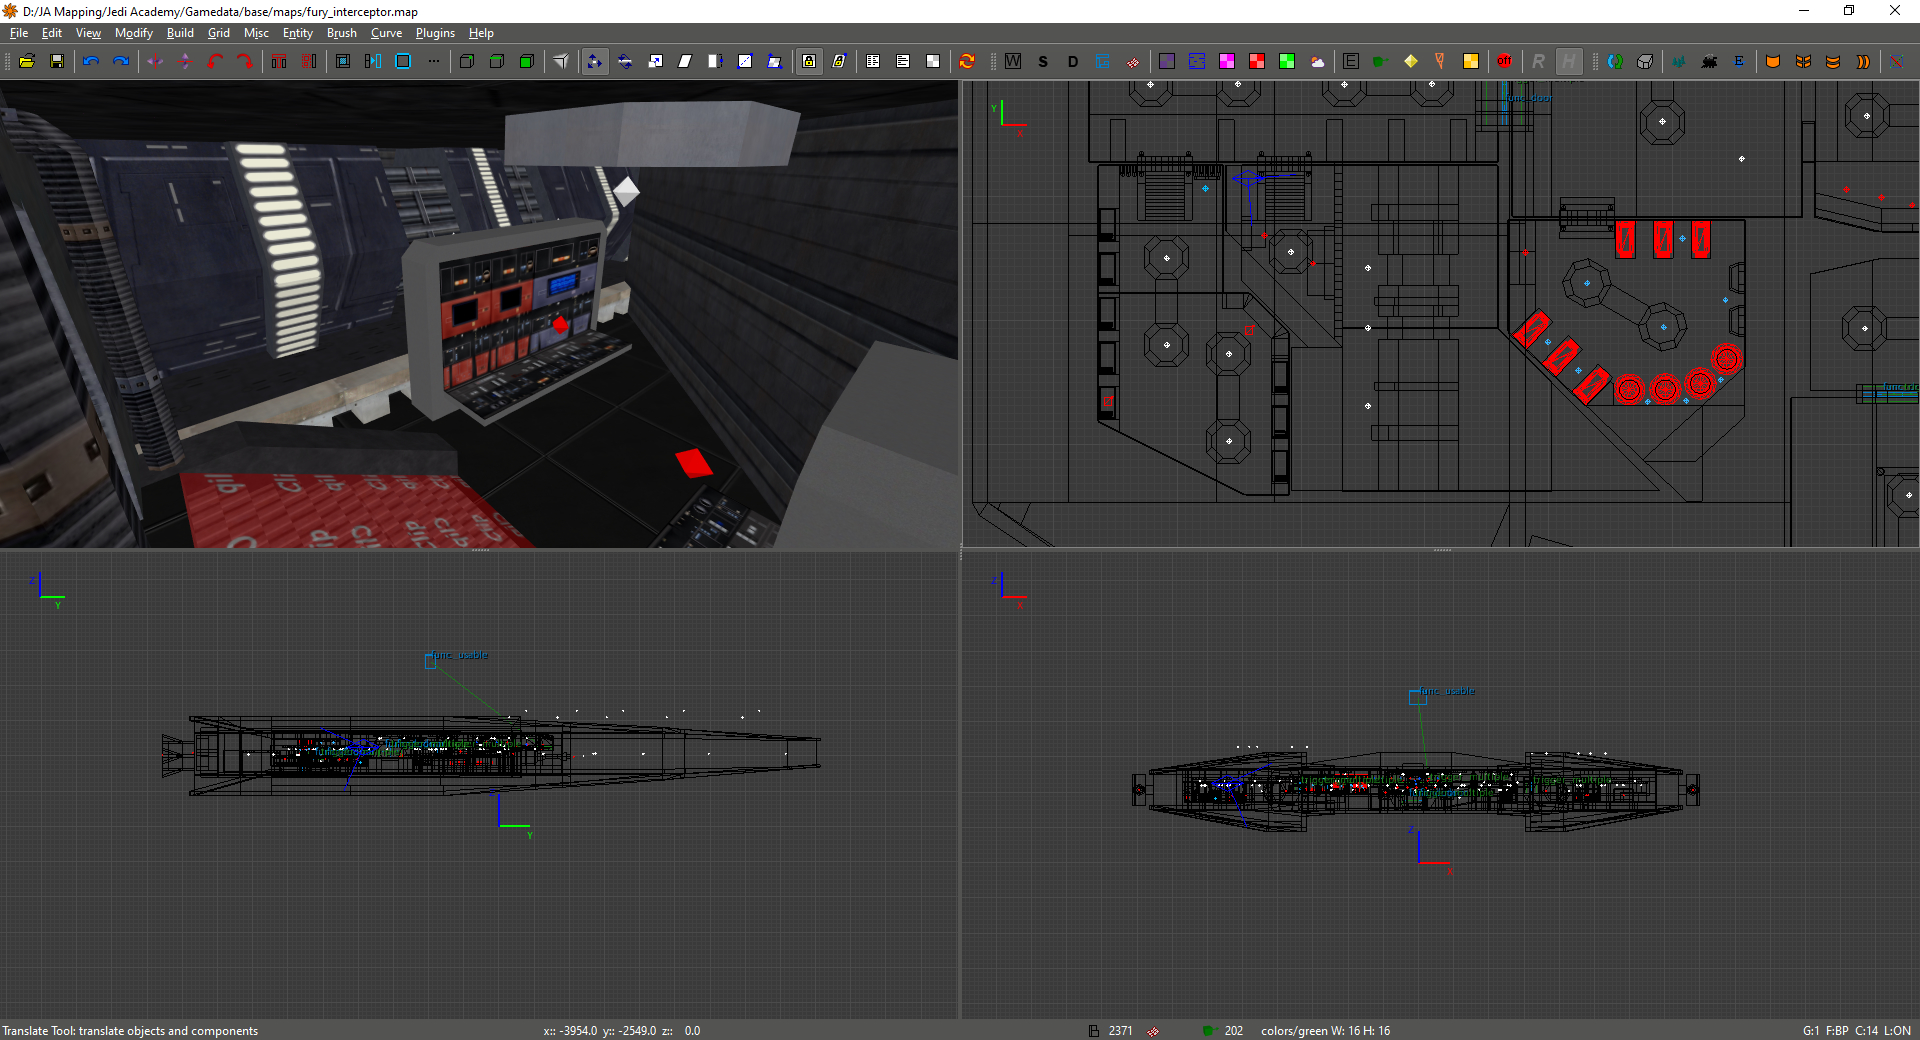The height and width of the screenshot is (1040, 1920).
Task: Open the Curve menu
Action: (x=386, y=33)
